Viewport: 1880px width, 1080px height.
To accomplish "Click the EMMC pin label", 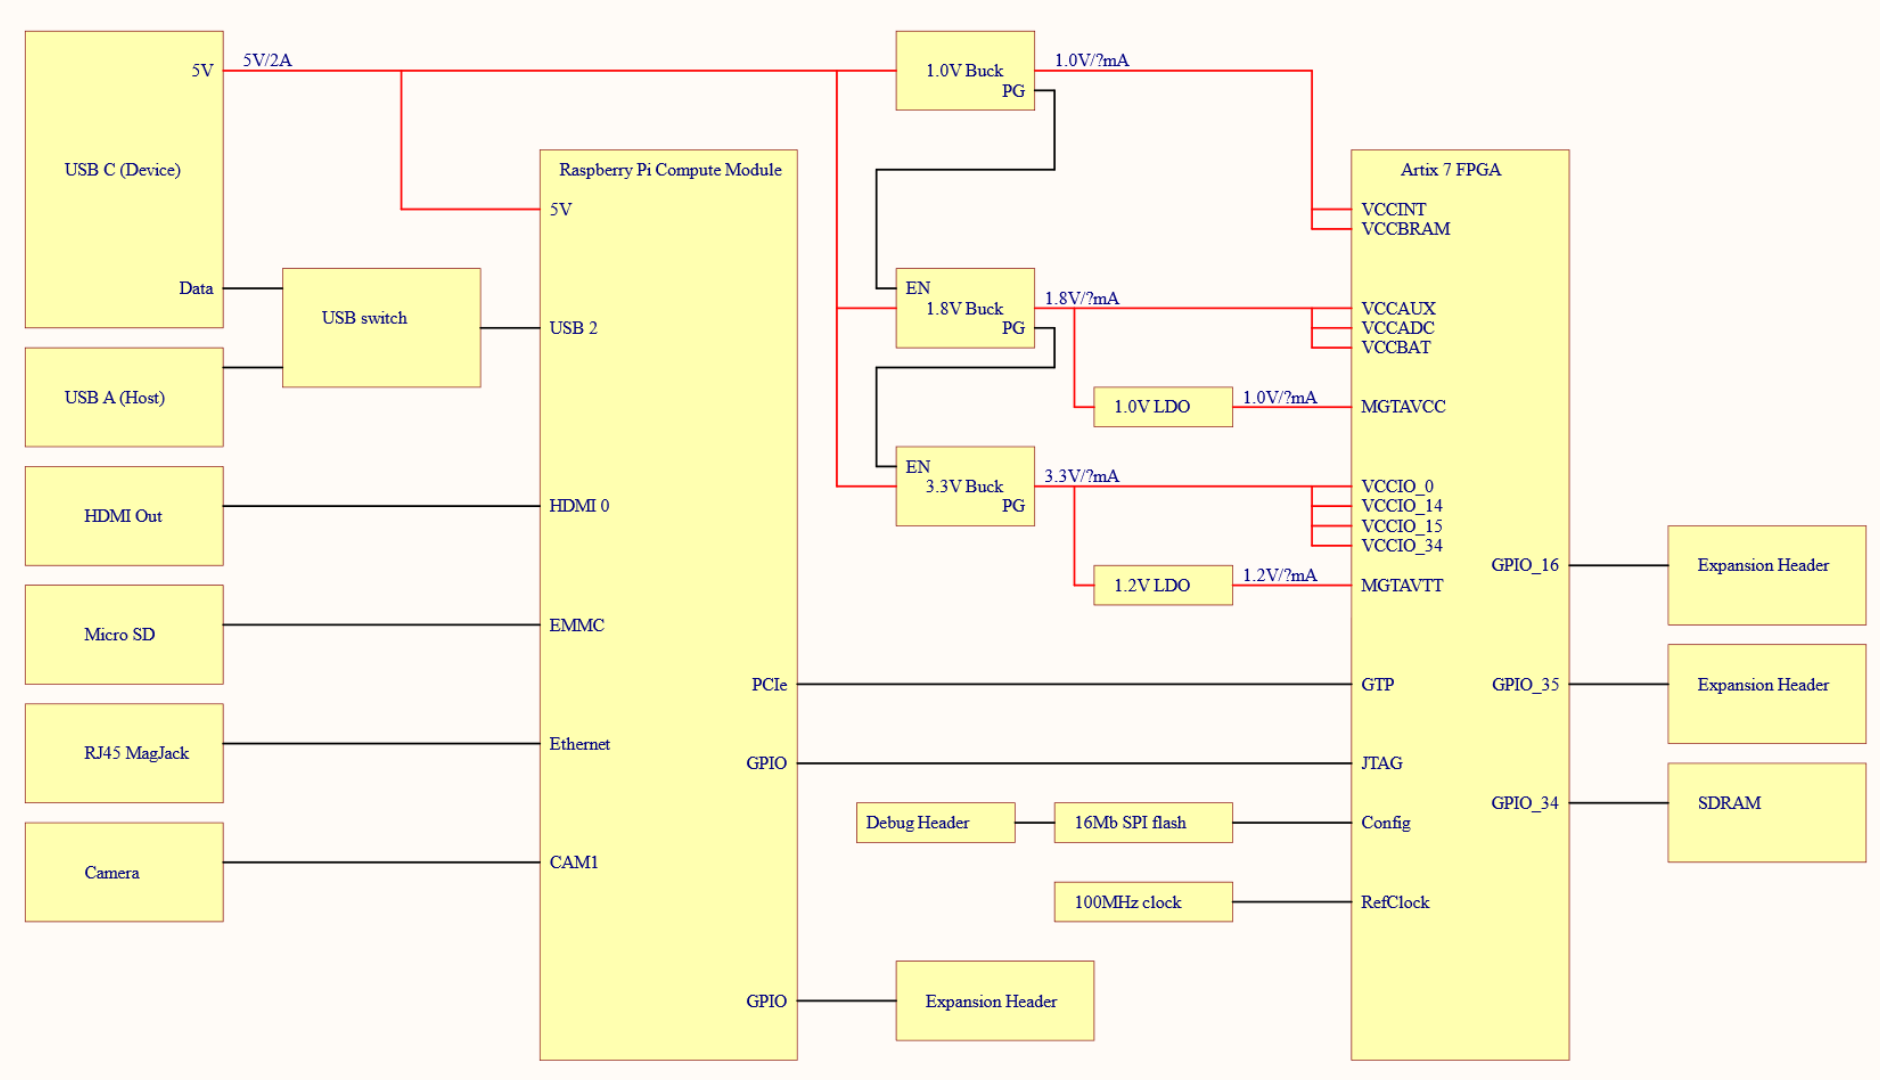I will 576,625.
